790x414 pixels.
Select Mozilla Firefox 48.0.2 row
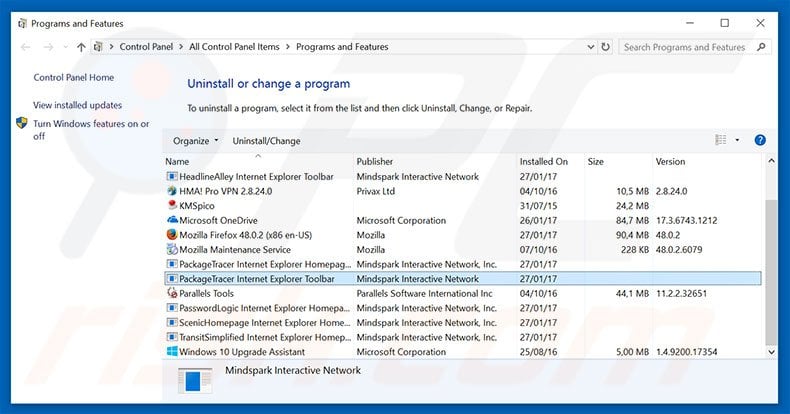tap(463, 235)
